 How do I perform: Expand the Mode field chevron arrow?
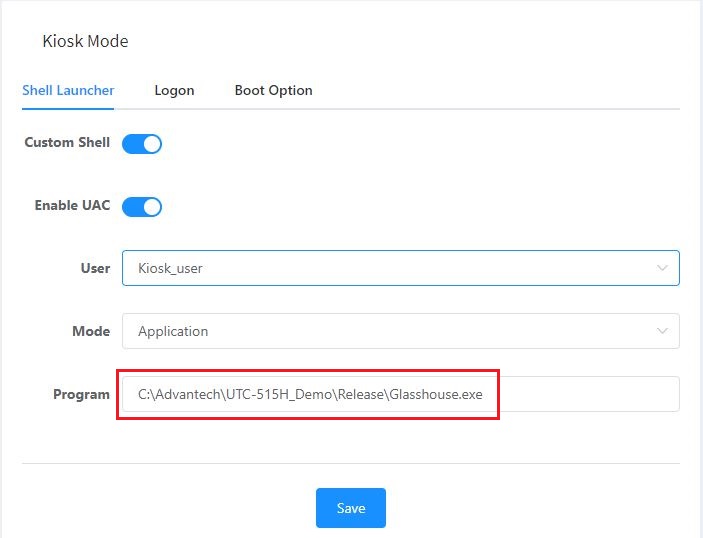click(x=662, y=331)
